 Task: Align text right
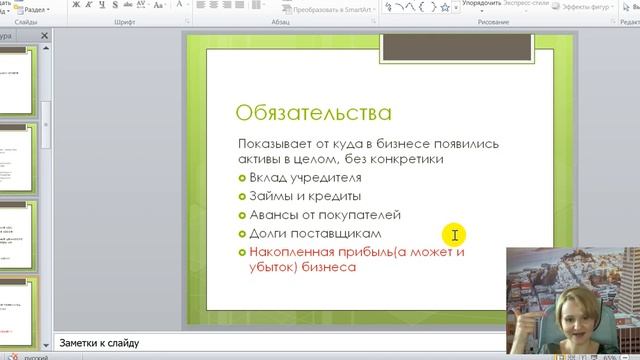coord(227,5)
